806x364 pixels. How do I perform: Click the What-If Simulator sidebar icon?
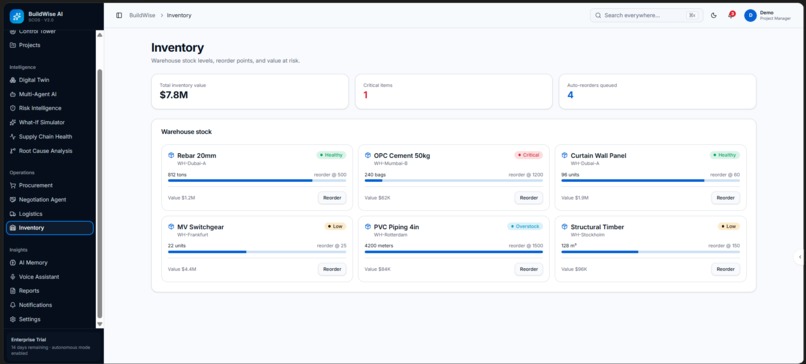(x=13, y=123)
